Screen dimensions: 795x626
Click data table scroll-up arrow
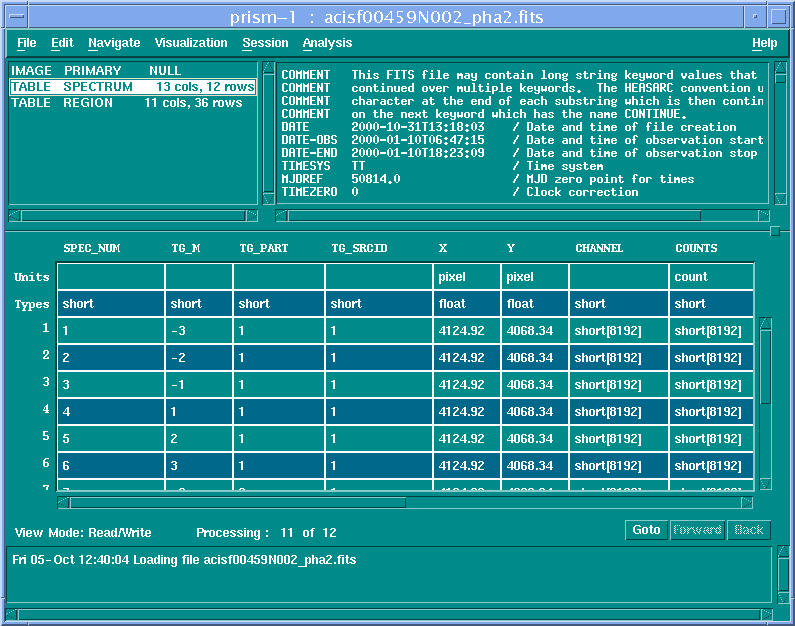(x=766, y=323)
